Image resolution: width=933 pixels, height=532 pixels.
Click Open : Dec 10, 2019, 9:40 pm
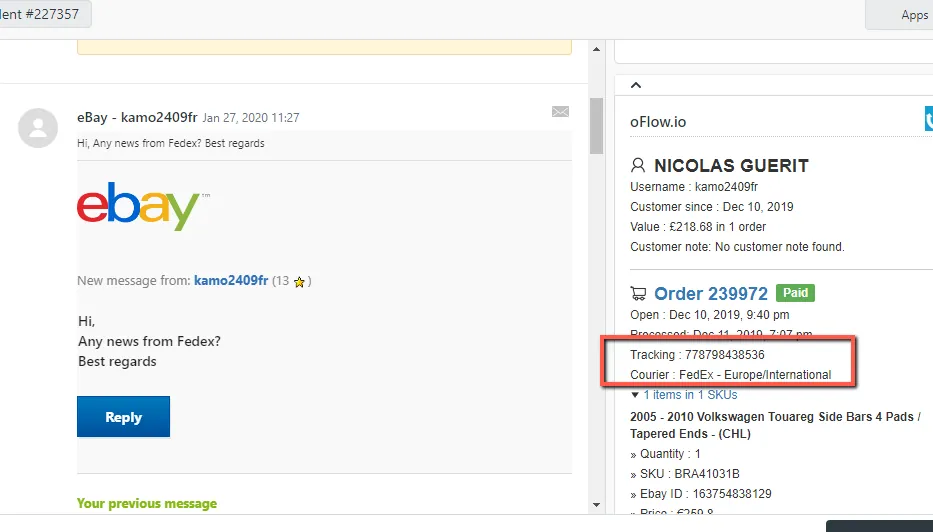click(710, 315)
